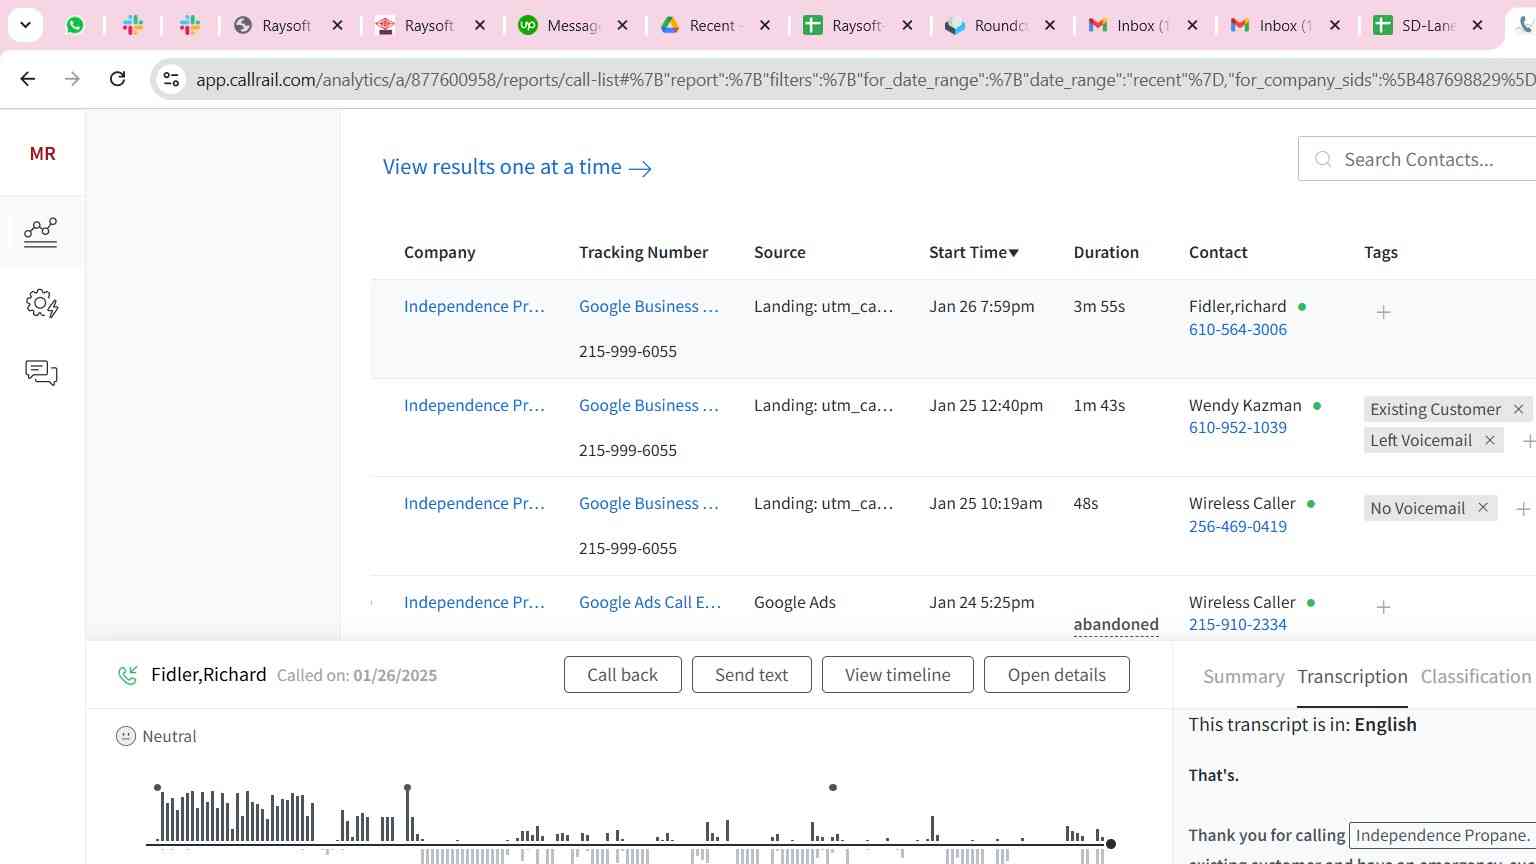Switch to the WhatsApp browser tab
The image size is (1536, 864).
coord(75,25)
